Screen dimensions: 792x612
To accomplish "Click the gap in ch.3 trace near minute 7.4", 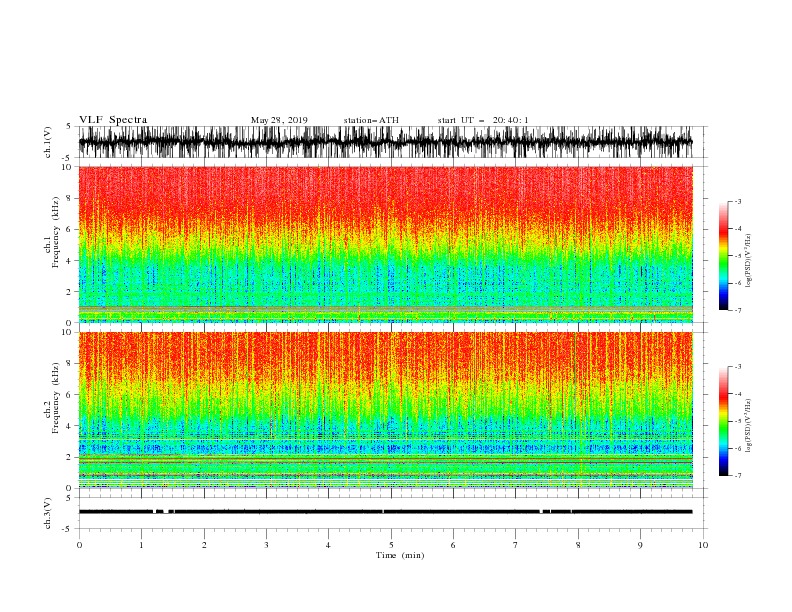I will tap(541, 512).
